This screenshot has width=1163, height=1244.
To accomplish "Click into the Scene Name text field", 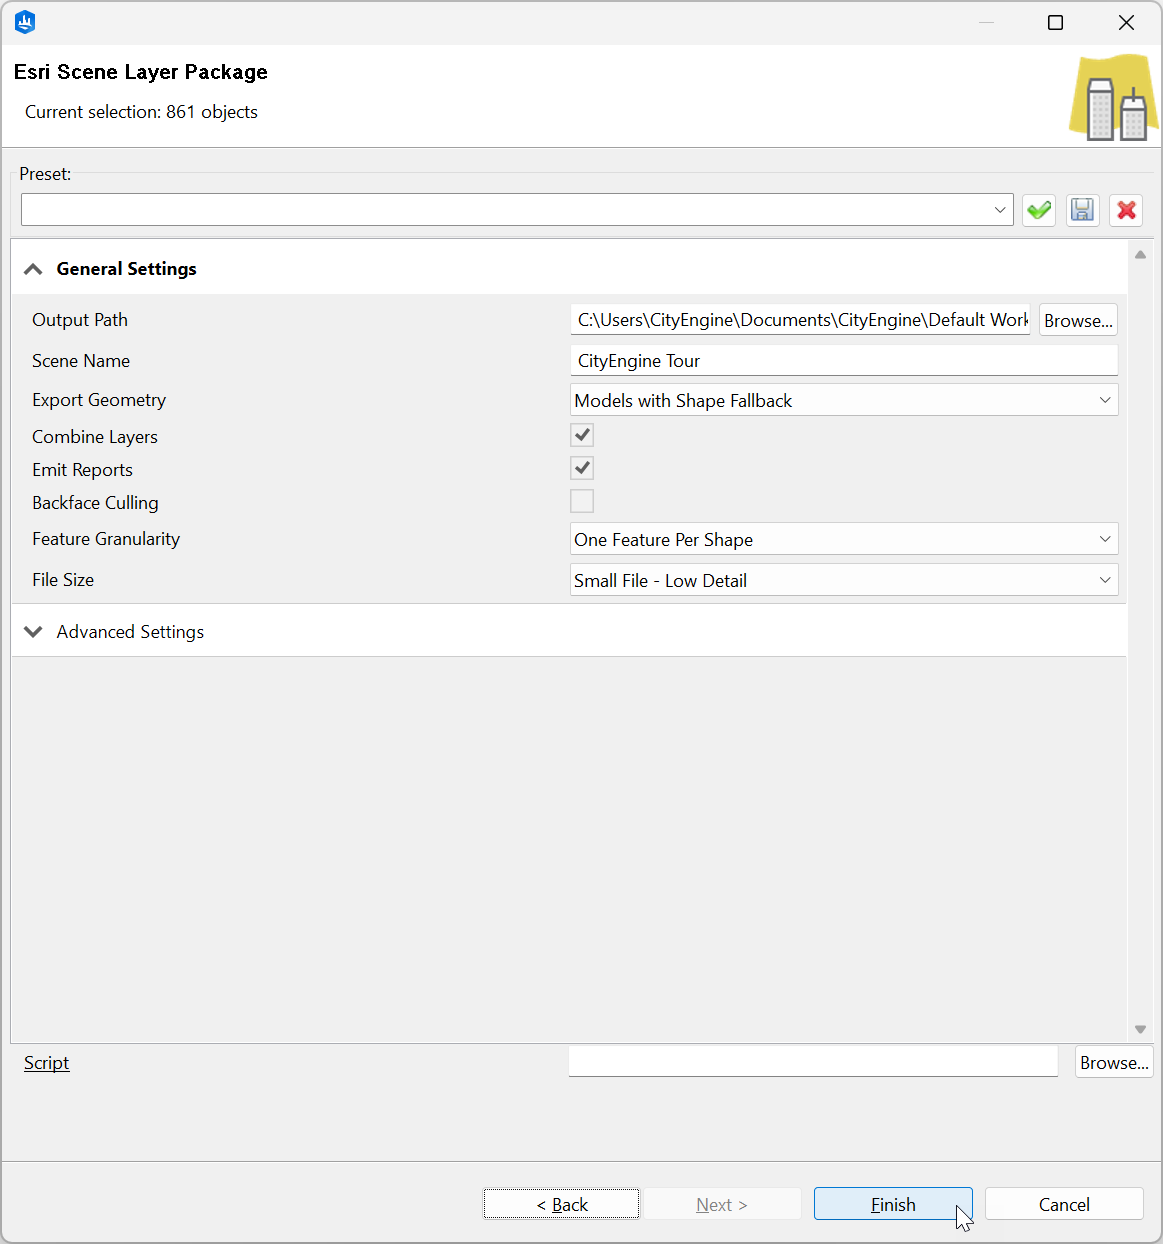I will (843, 361).
